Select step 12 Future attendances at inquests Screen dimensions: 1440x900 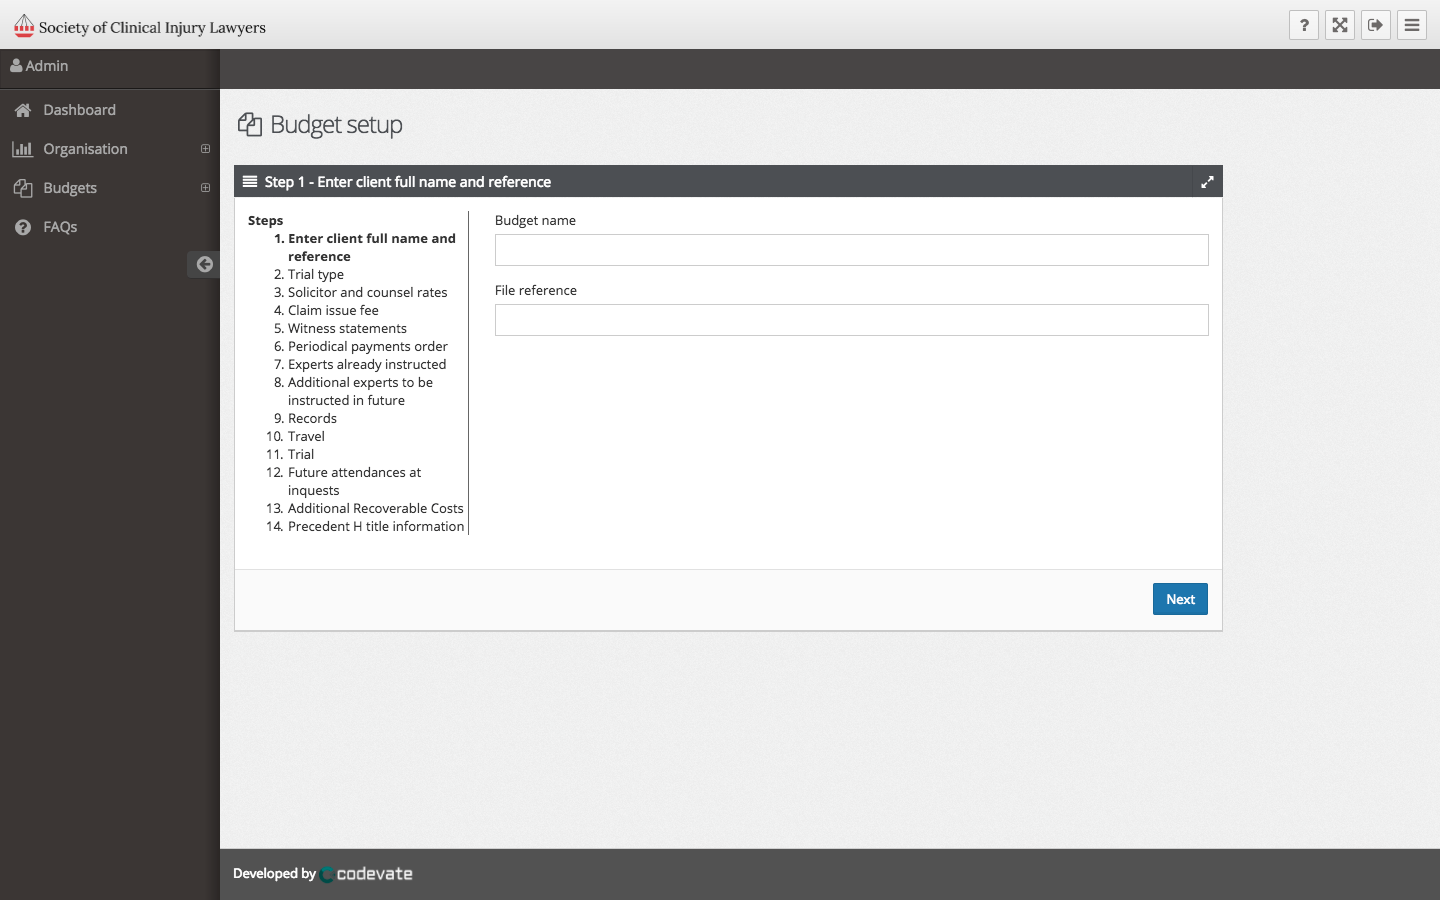click(354, 481)
